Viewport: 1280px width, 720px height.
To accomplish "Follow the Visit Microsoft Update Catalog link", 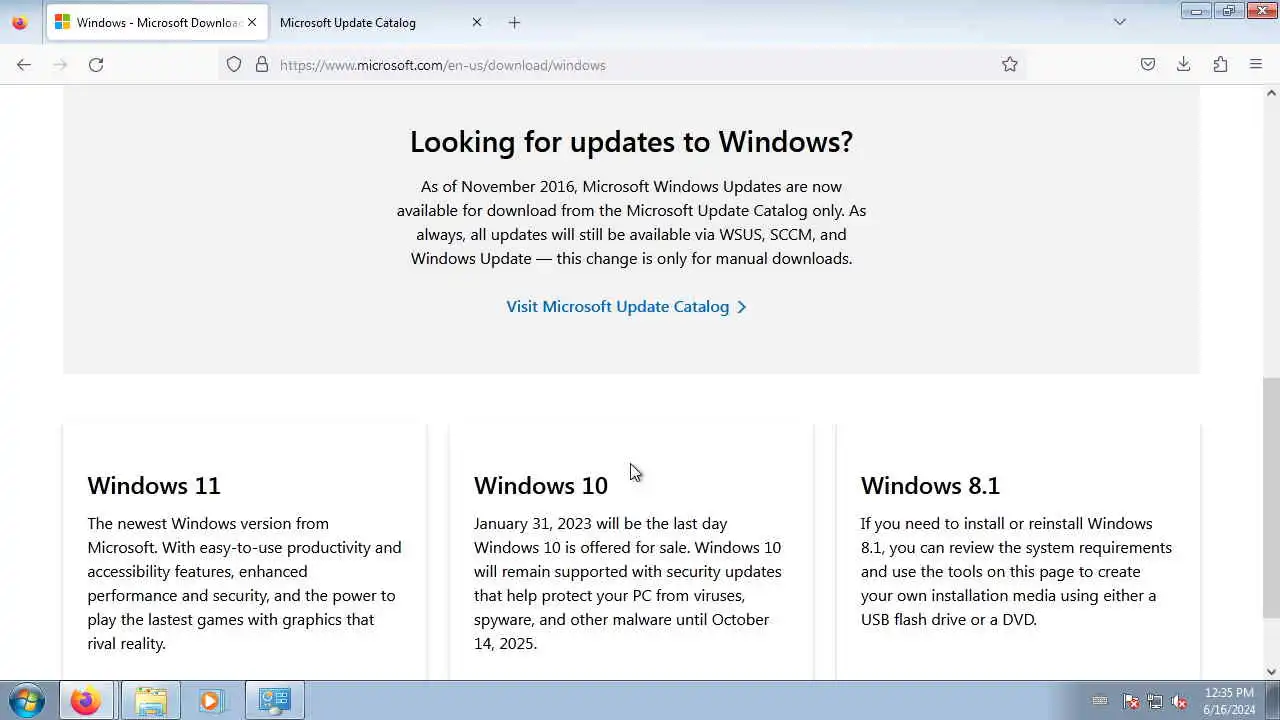I will (626, 307).
